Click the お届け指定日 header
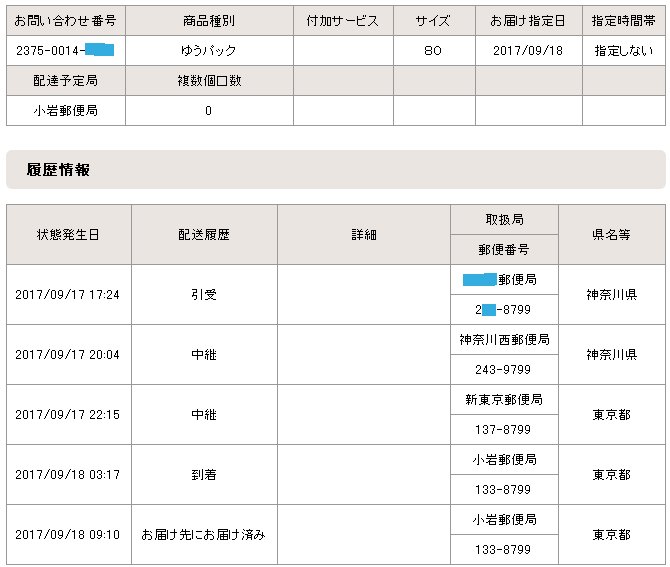 point(528,21)
